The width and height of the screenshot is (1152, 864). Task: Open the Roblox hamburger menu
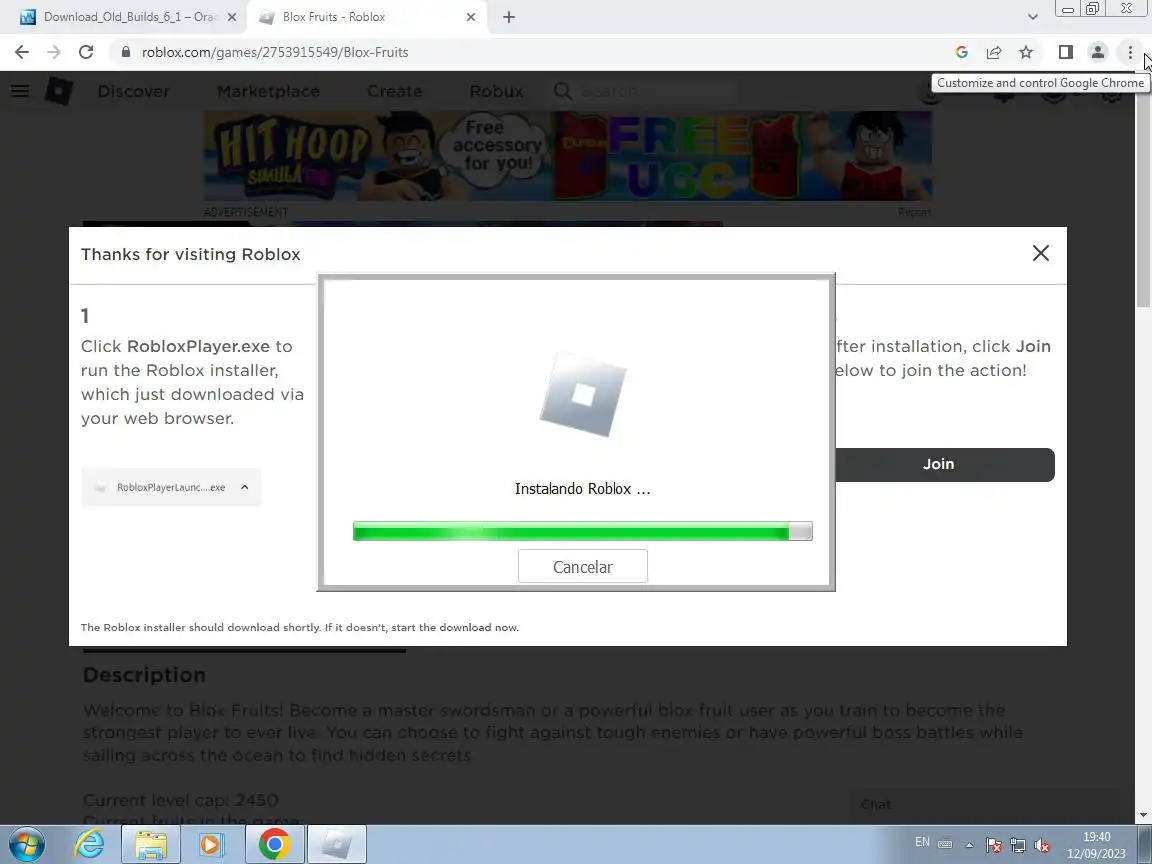tap(20, 91)
